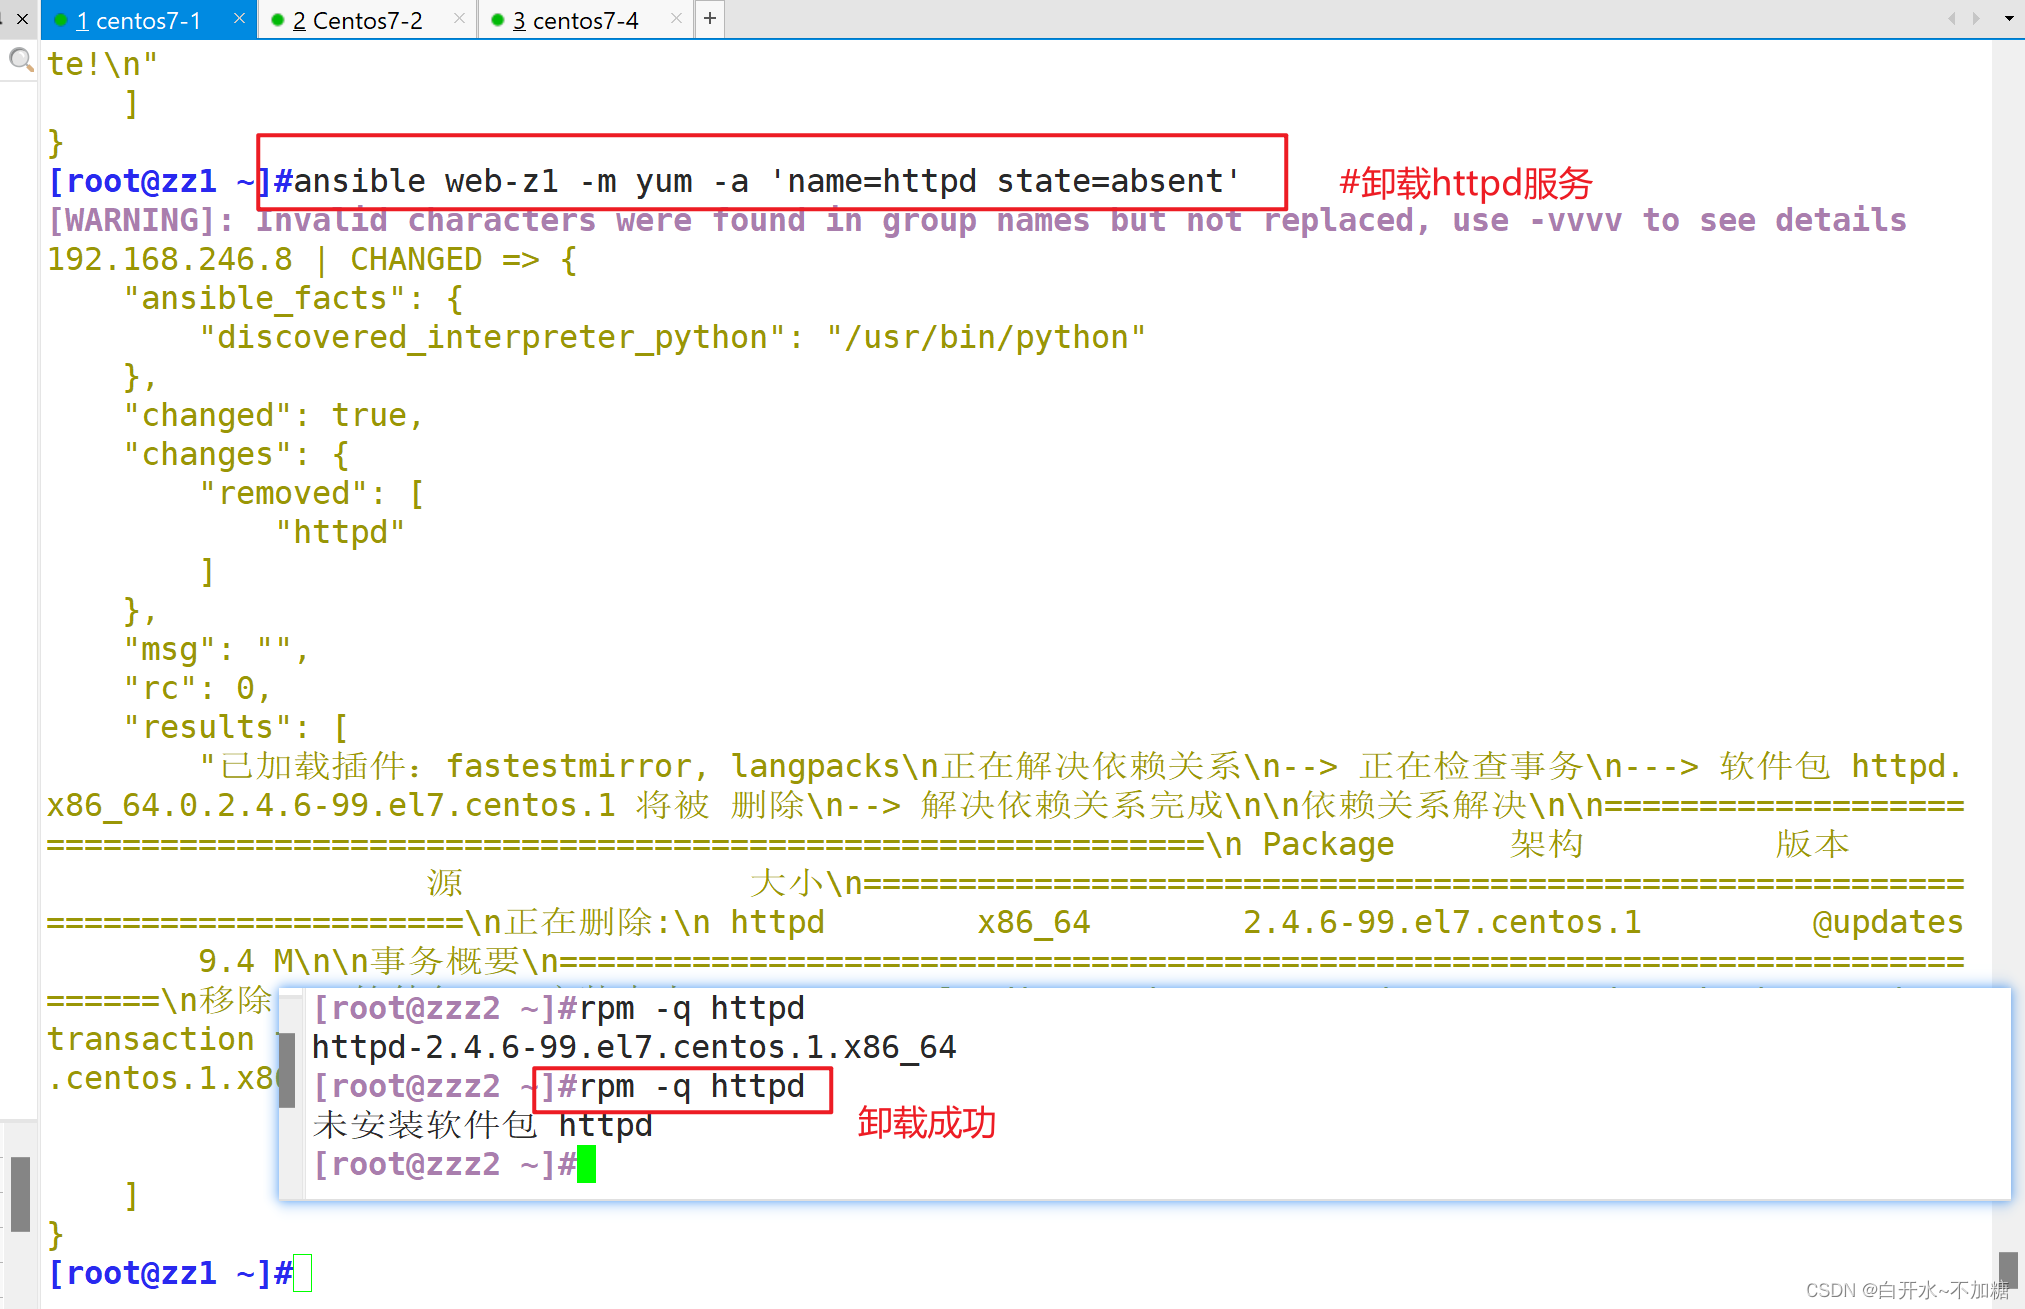Close the left side panel
2025x1309 pixels.
pyautogui.click(x=22, y=19)
